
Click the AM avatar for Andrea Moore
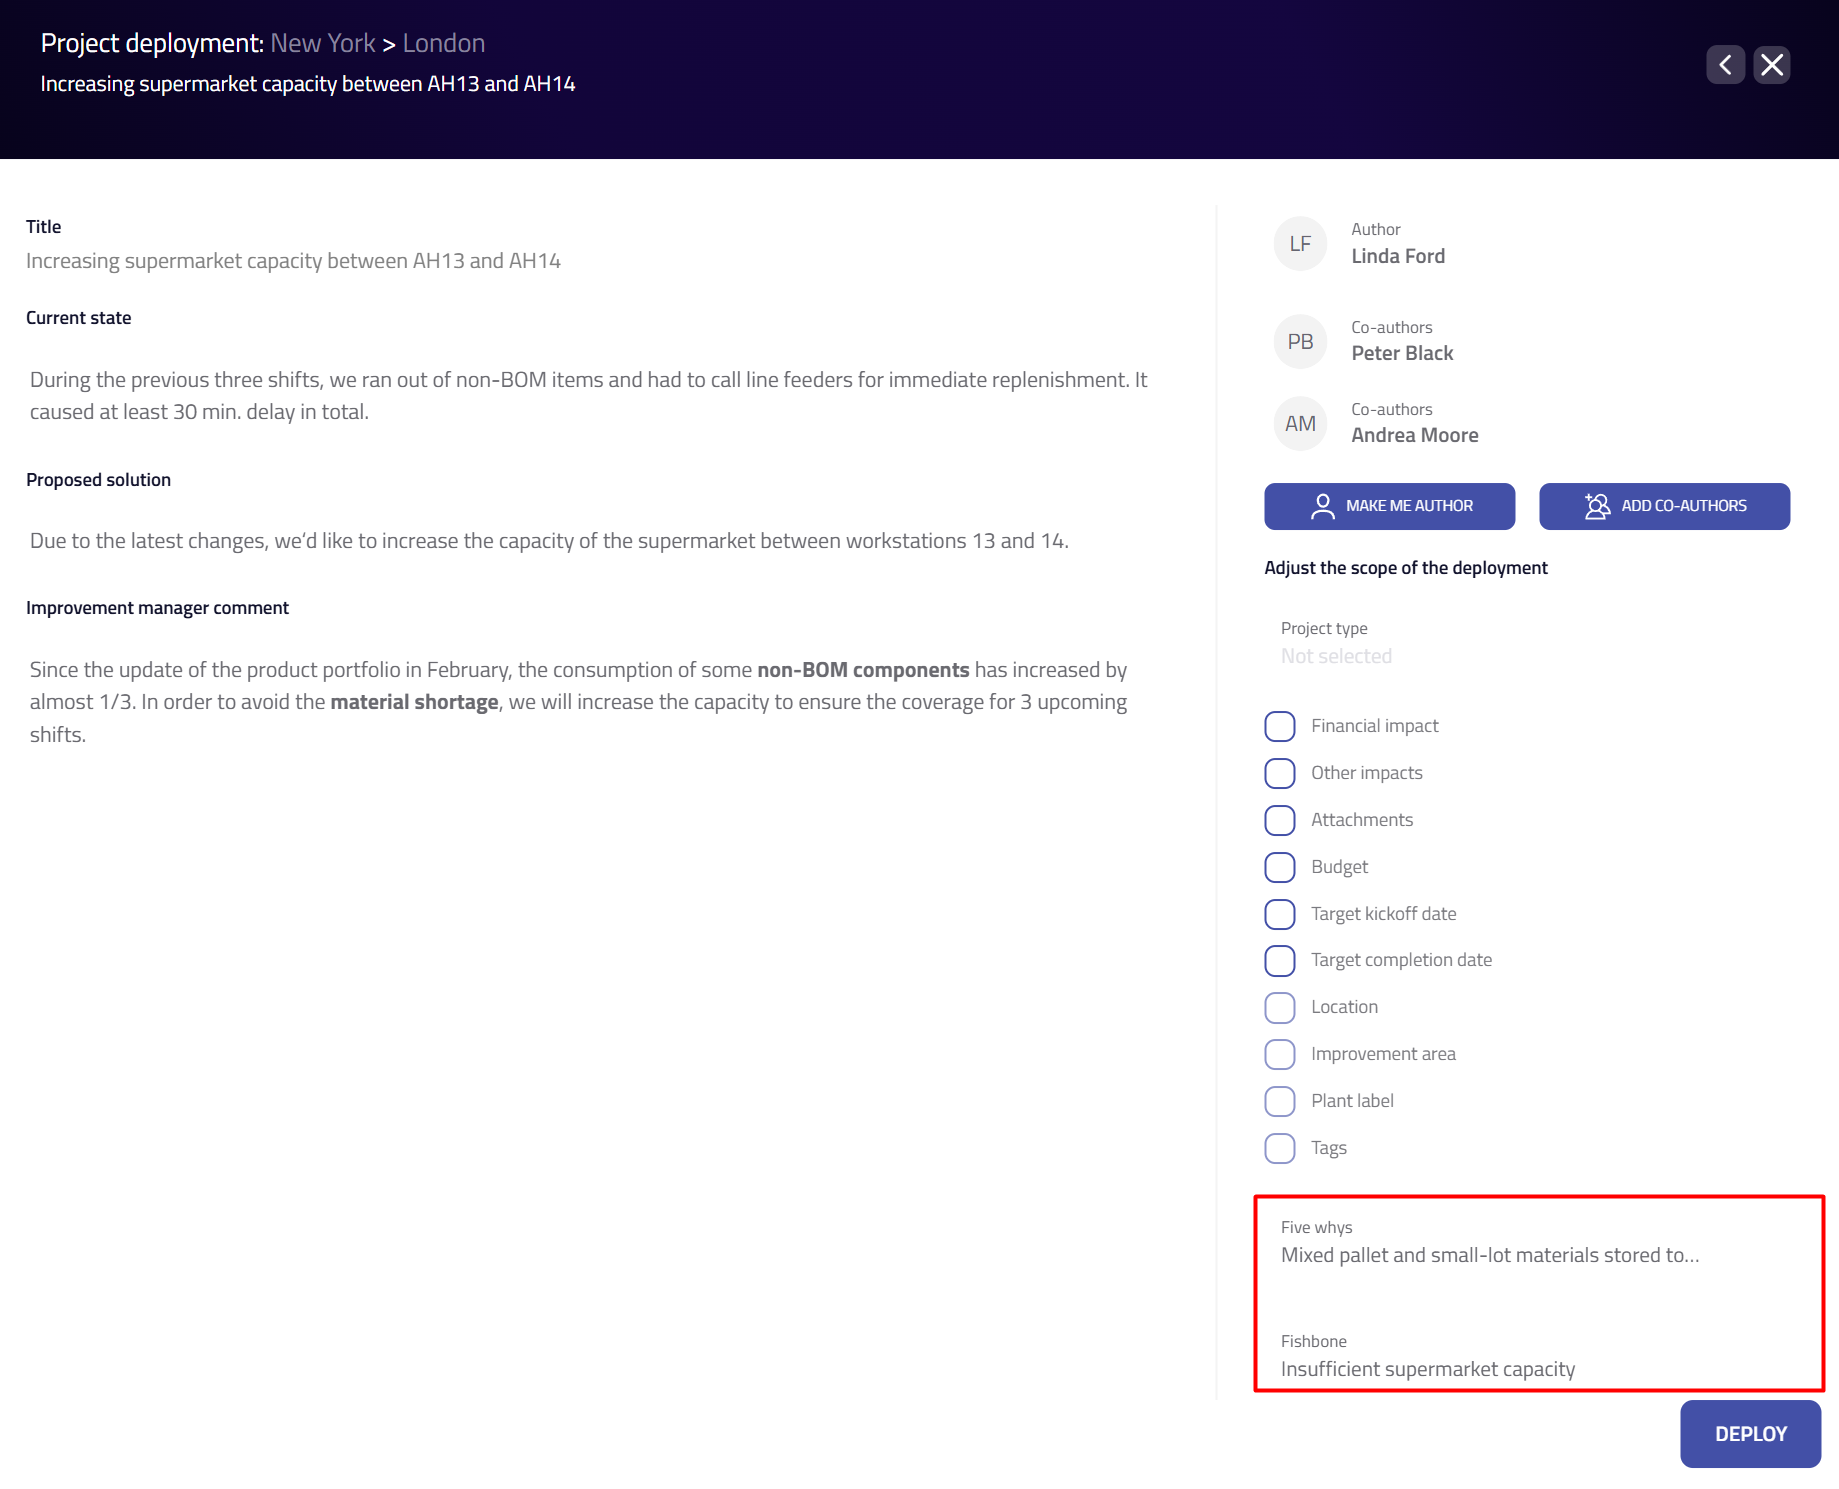(x=1300, y=424)
